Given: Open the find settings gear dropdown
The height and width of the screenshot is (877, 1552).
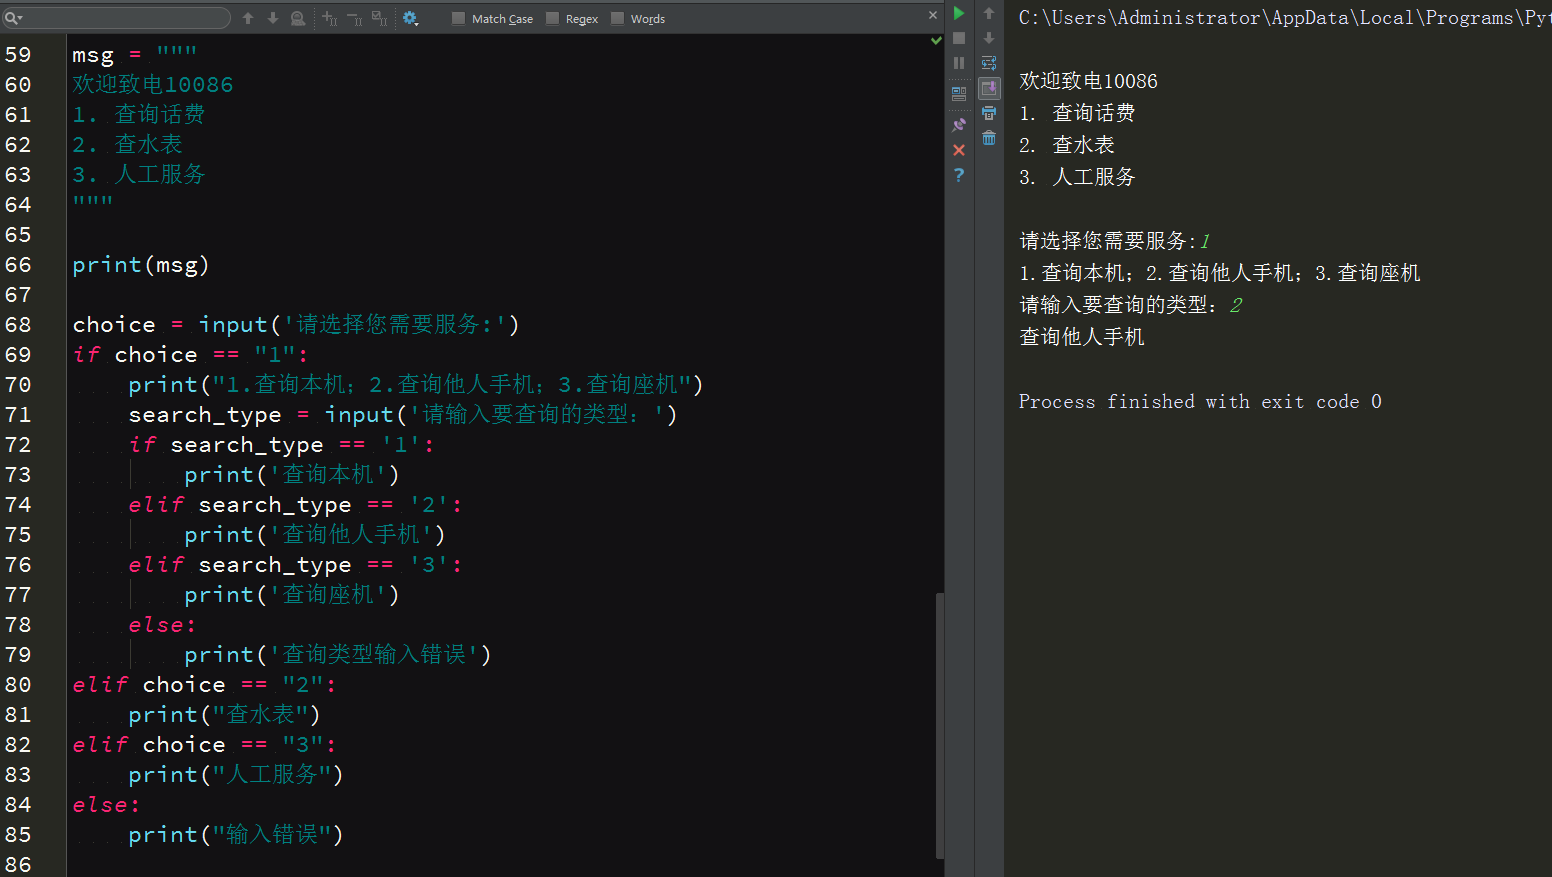Looking at the screenshot, I should click(x=410, y=18).
